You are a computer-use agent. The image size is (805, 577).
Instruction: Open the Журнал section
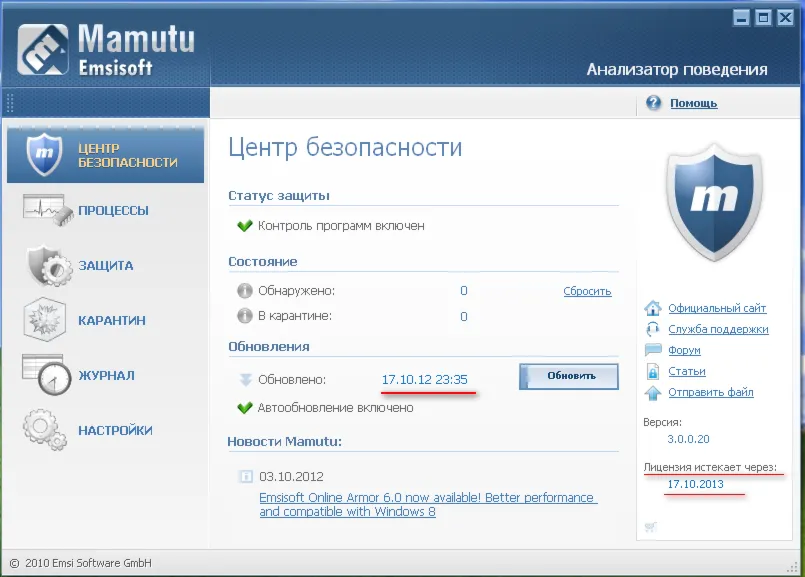click(105, 375)
